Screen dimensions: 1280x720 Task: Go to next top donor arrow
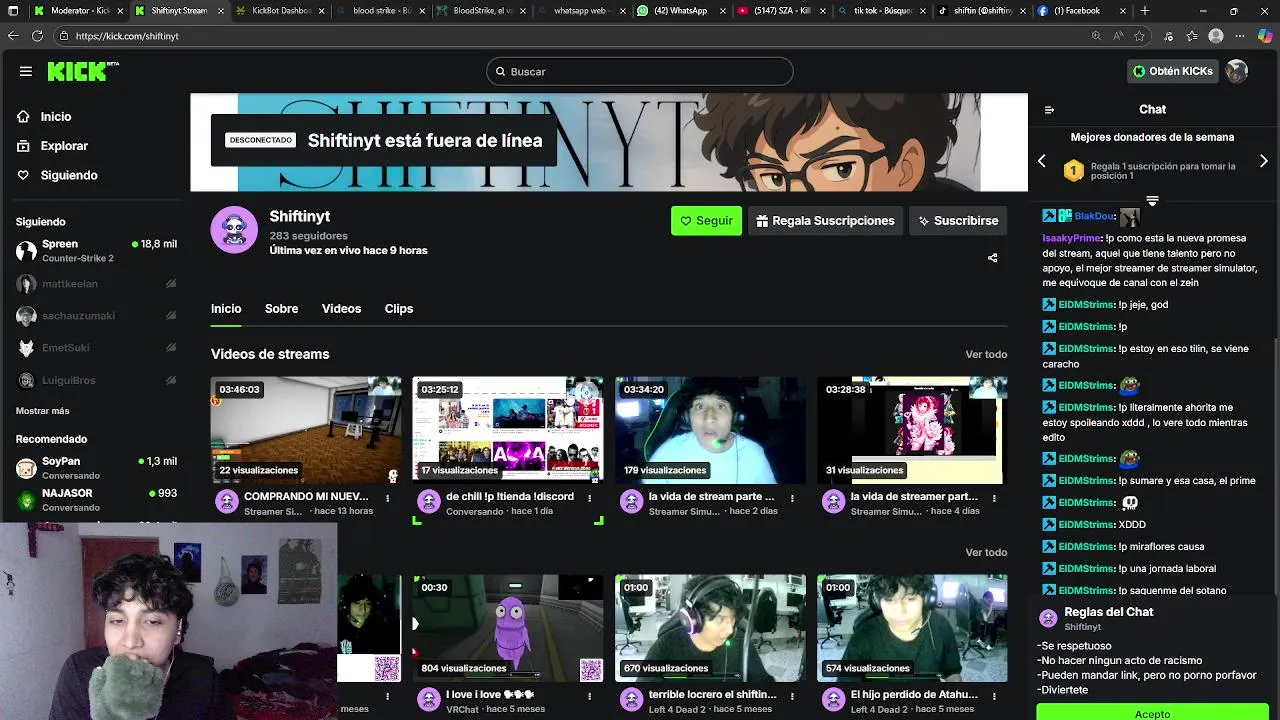pos(1264,161)
